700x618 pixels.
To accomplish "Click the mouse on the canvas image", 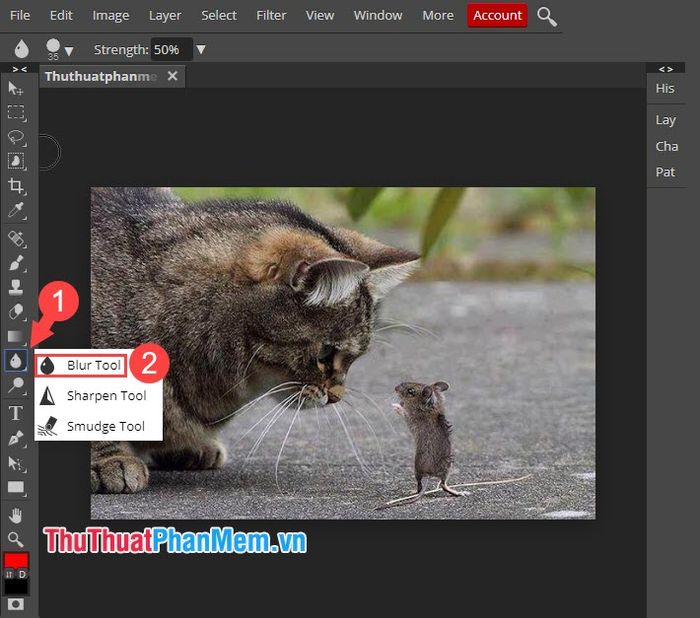I will point(425,437).
